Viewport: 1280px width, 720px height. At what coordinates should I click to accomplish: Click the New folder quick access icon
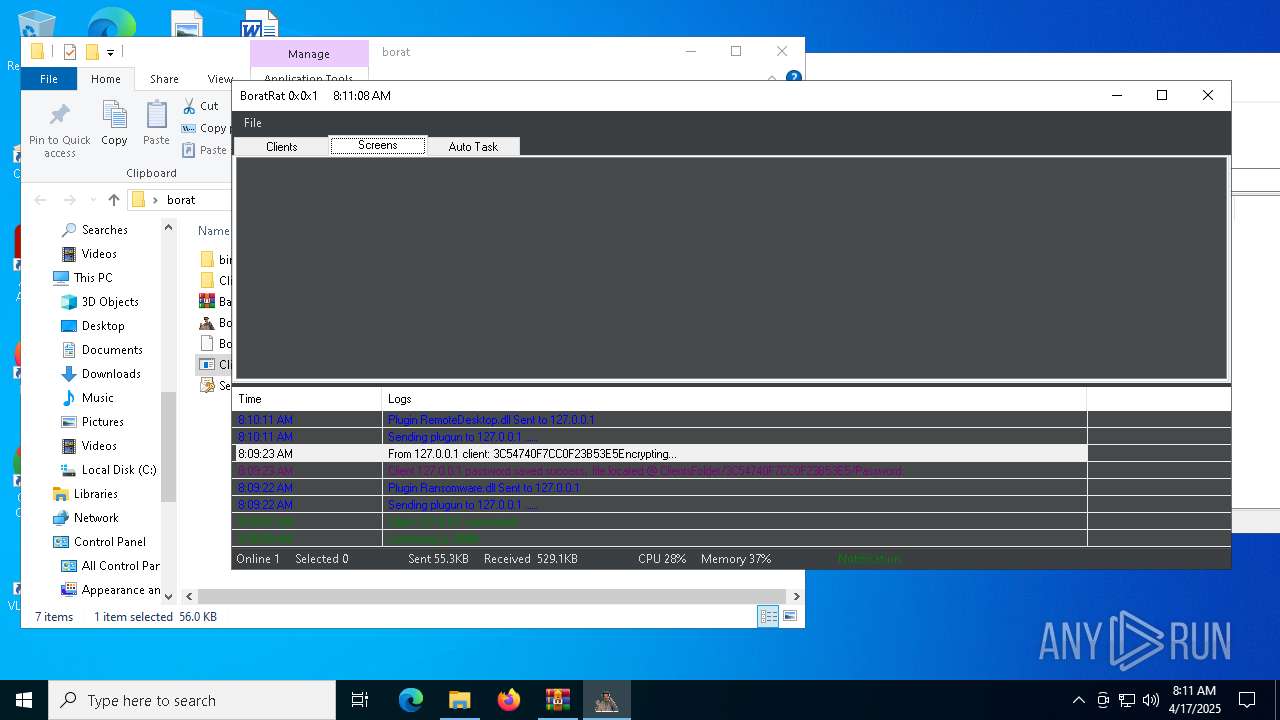[x=92, y=52]
